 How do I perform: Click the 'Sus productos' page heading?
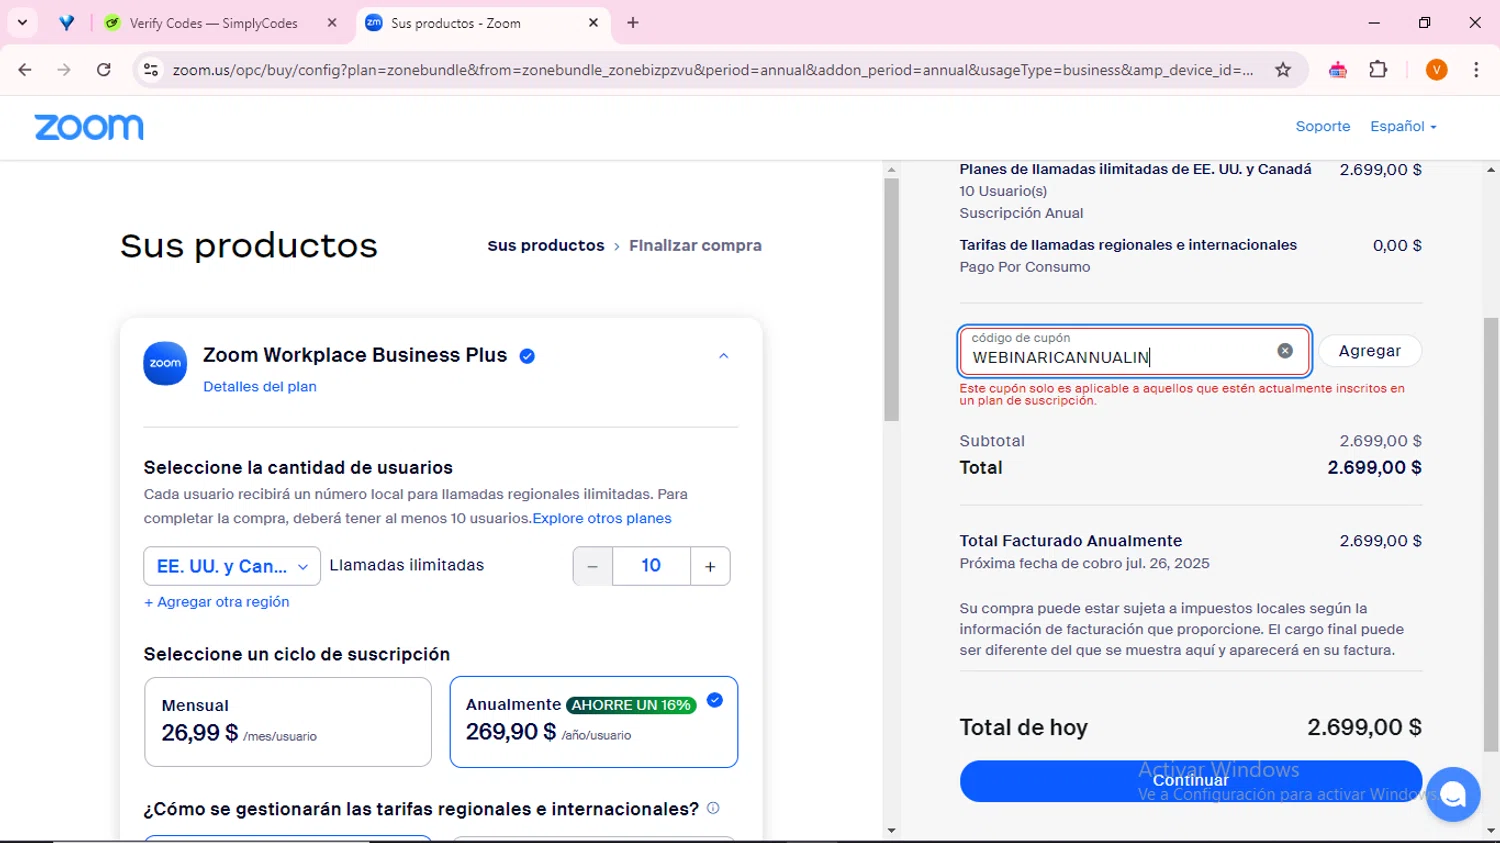(x=249, y=246)
